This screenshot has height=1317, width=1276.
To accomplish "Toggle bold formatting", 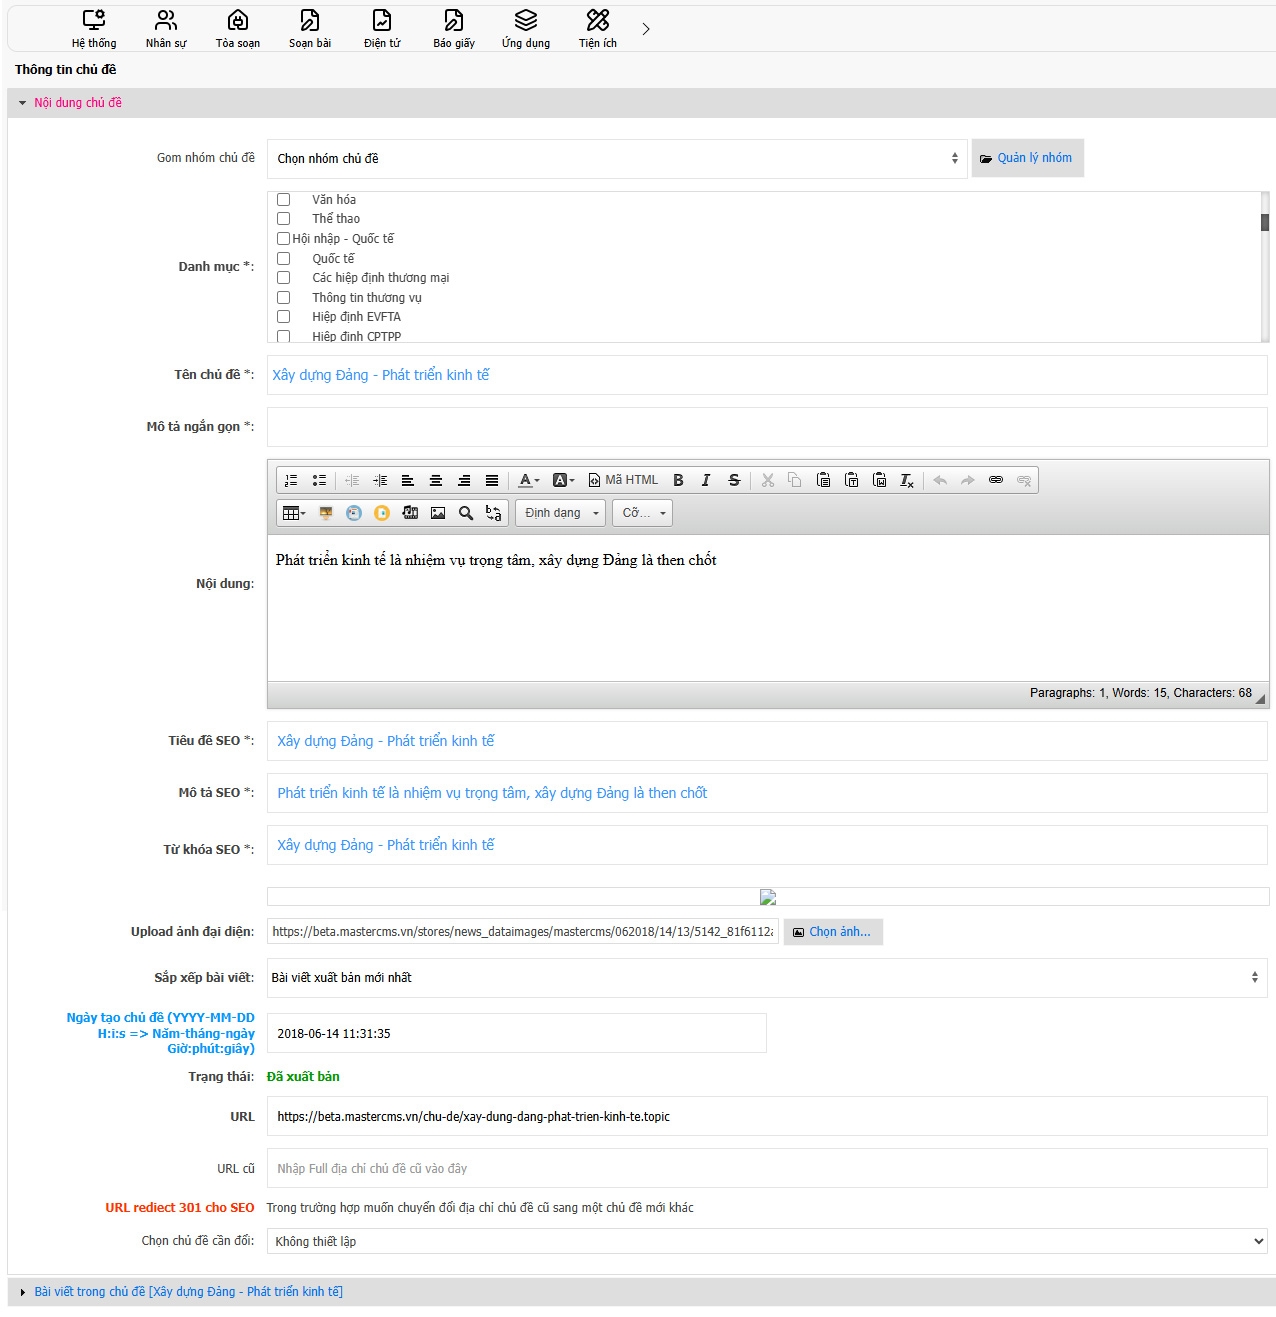I will coord(678,481).
